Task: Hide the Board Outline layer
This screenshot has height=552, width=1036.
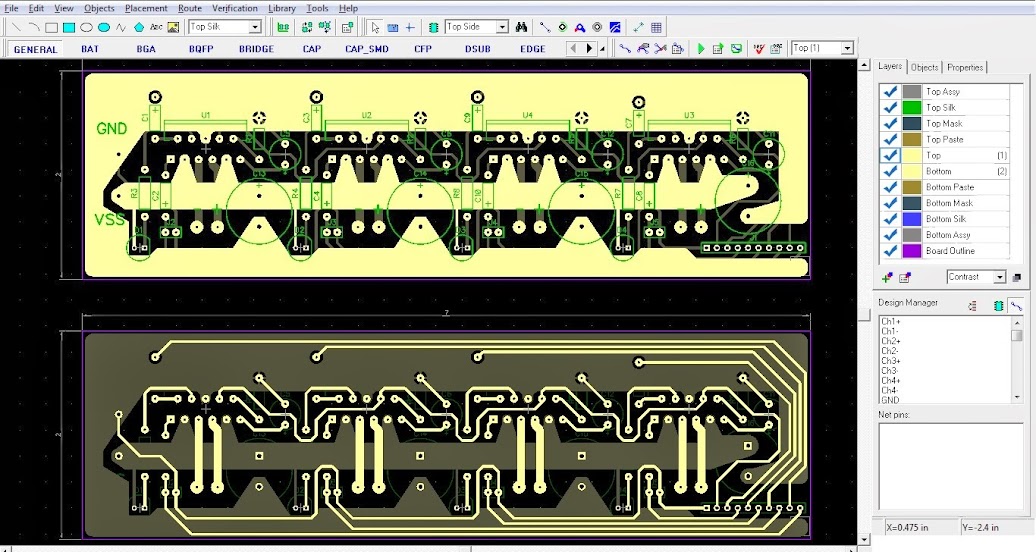Action: click(889, 251)
